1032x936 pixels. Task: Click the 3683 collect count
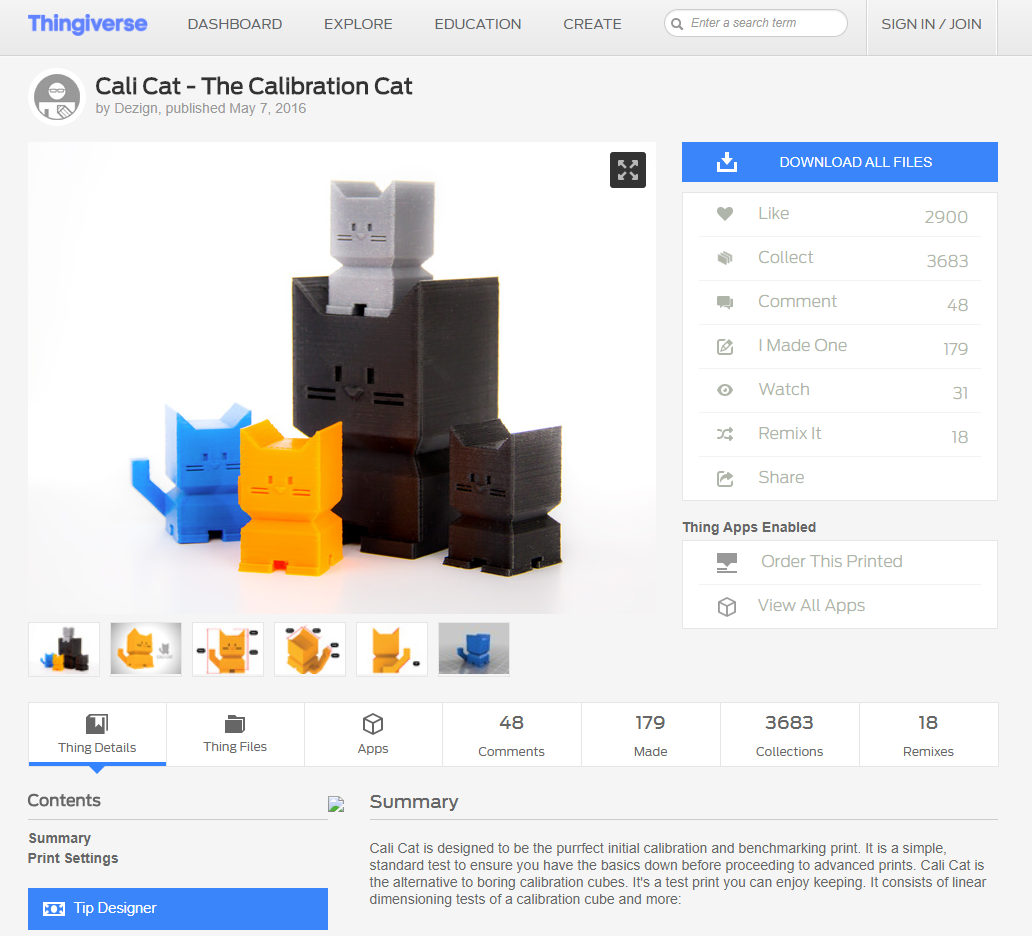coord(947,261)
